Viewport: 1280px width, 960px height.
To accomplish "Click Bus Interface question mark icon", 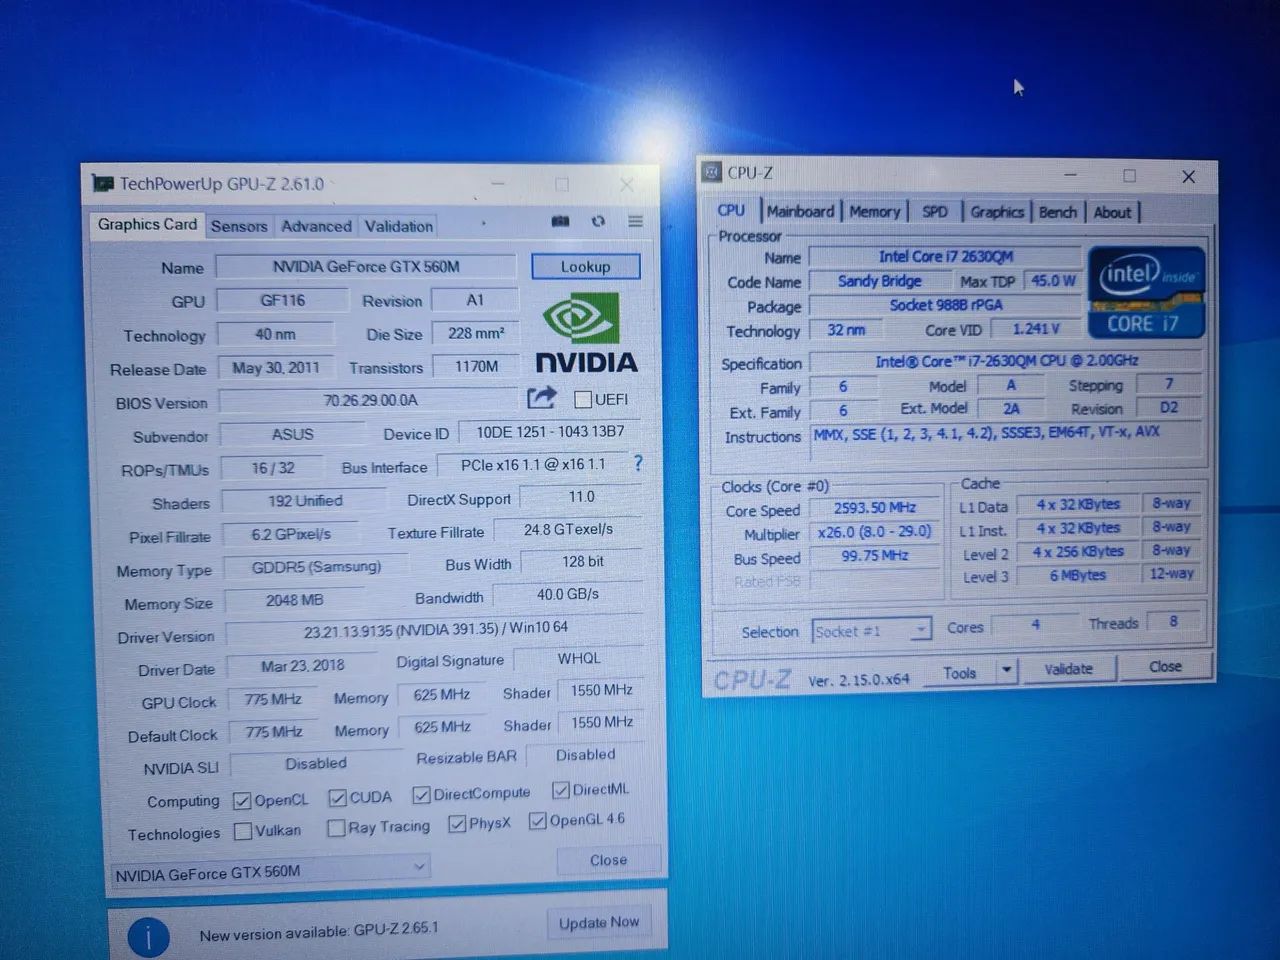I will pos(638,463).
